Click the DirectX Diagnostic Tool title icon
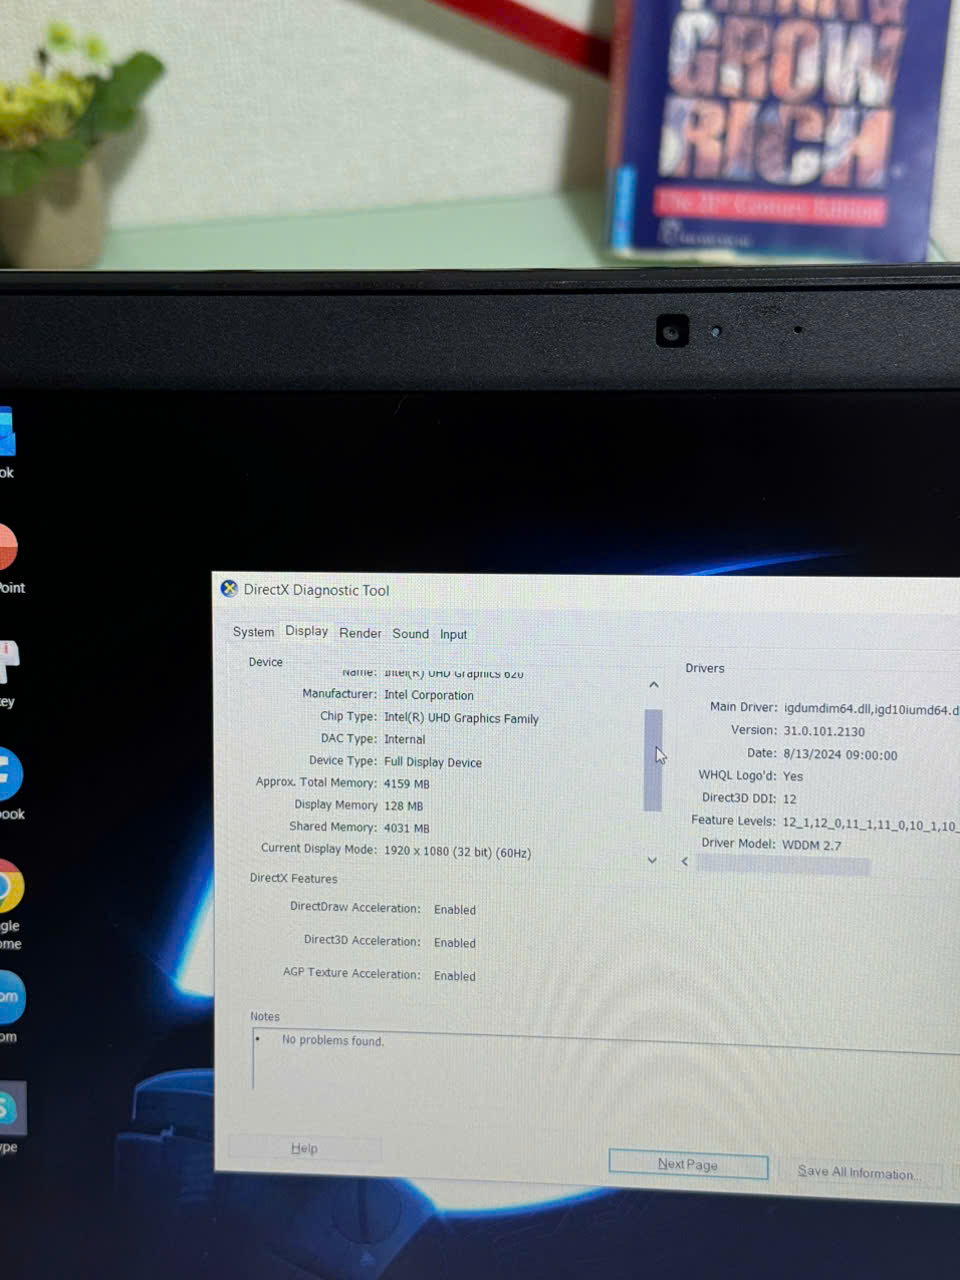The image size is (960, 1280). point(229,589)
